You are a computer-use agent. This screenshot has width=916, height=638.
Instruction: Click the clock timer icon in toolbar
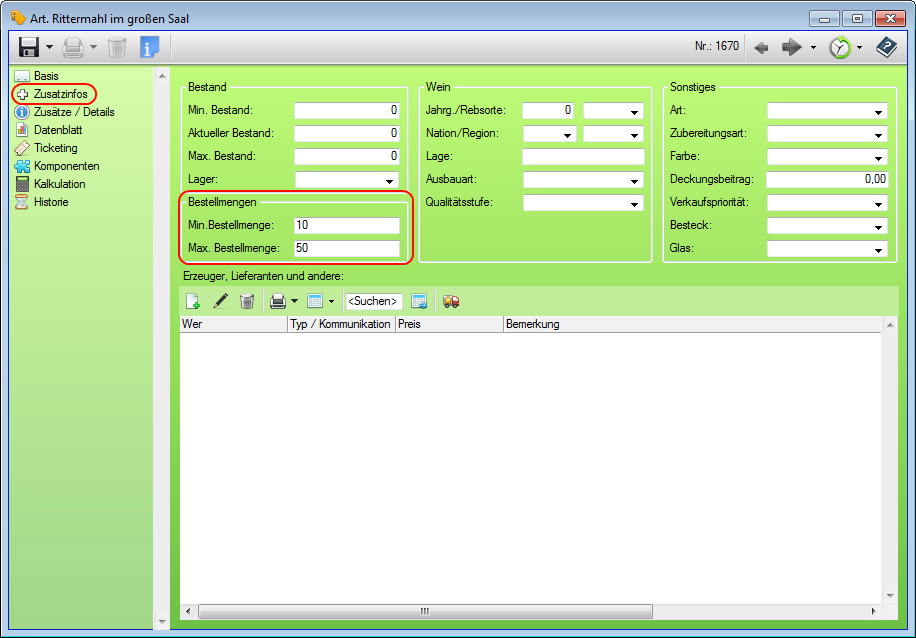tap(839, 47)
